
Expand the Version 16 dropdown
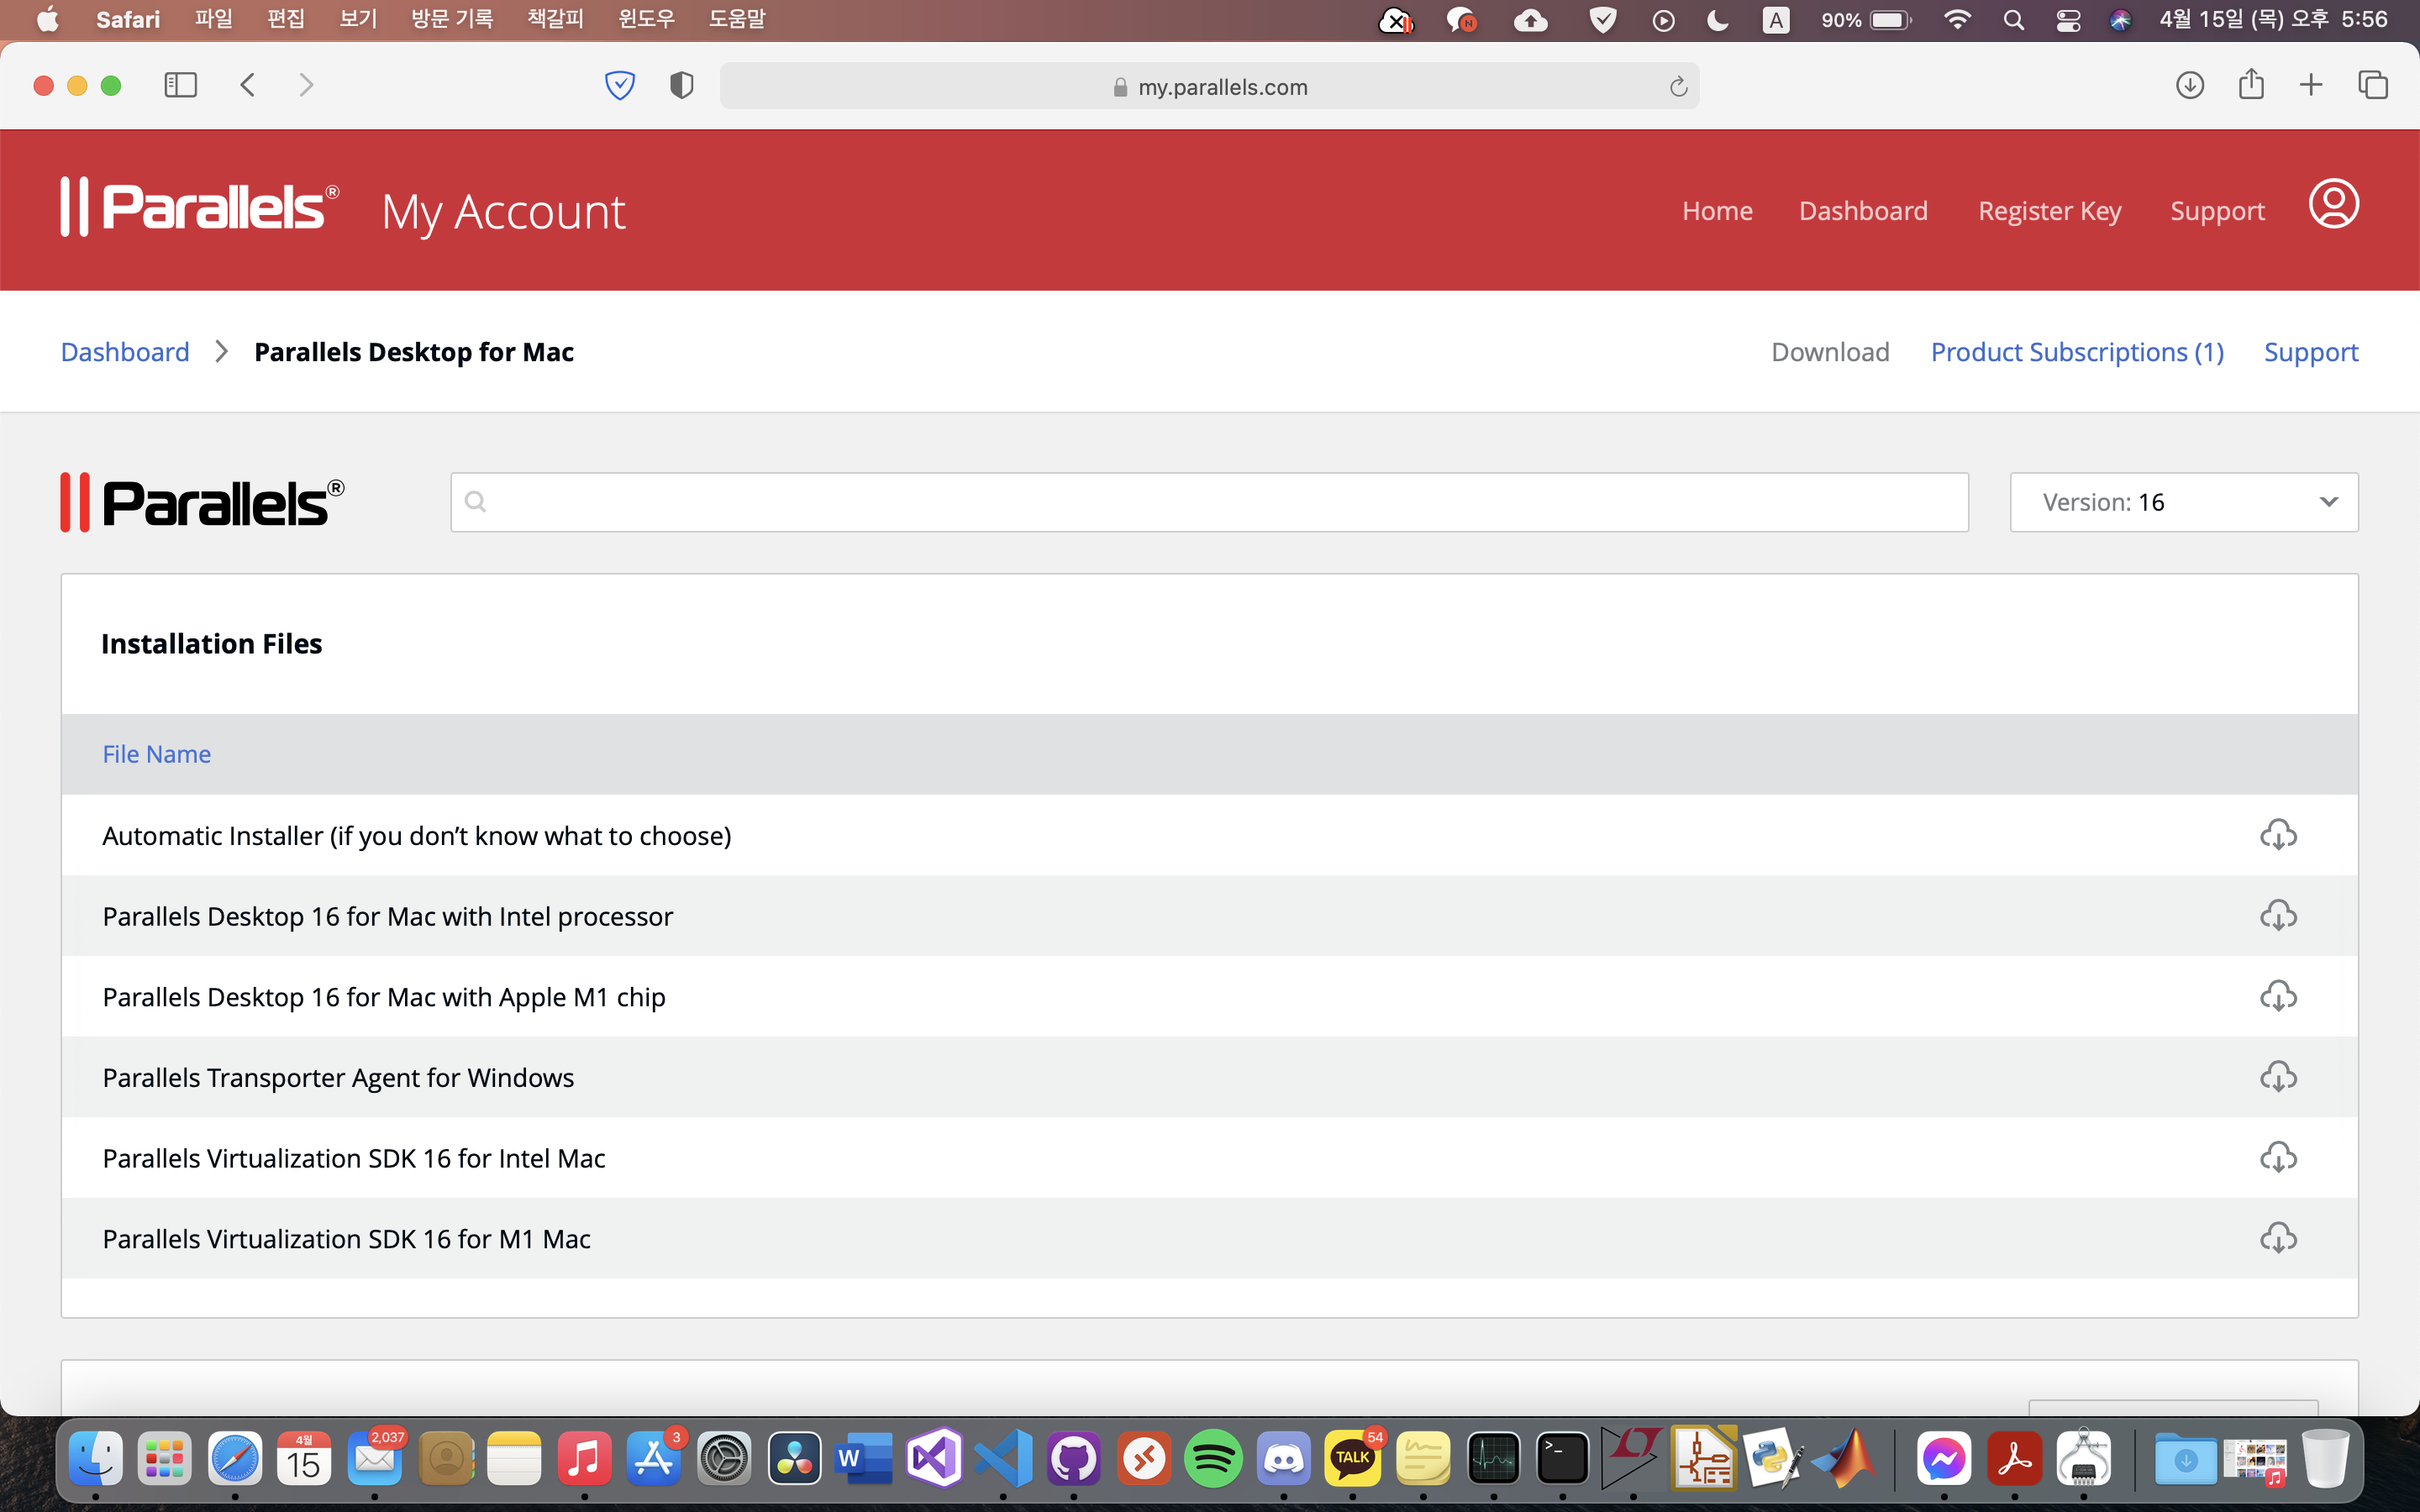click(2183, 502)
